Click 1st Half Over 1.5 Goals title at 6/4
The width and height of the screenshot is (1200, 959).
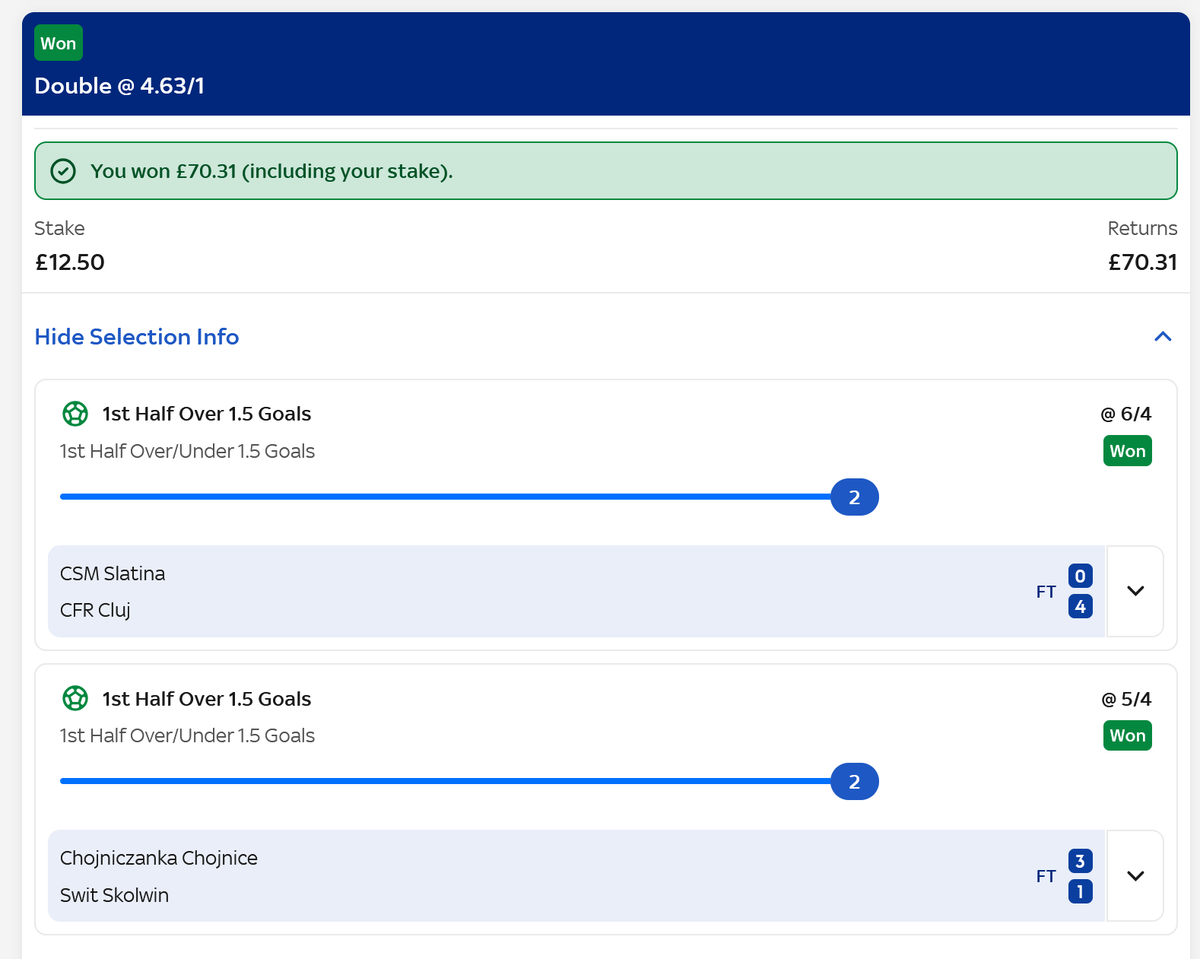coord(207,414)
